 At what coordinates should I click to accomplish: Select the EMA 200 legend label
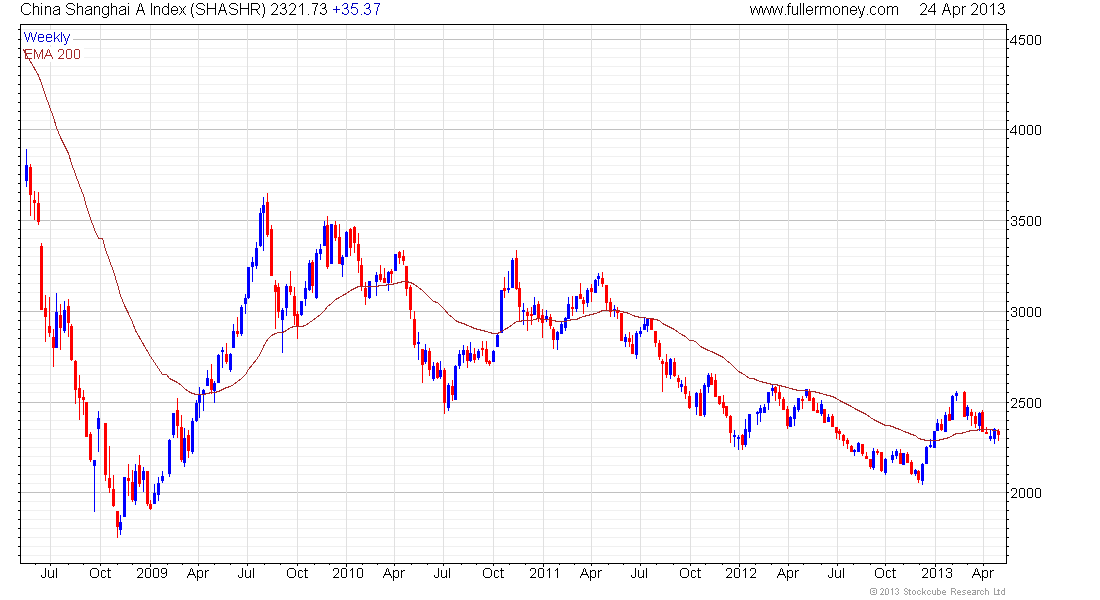tap(53, 54)
